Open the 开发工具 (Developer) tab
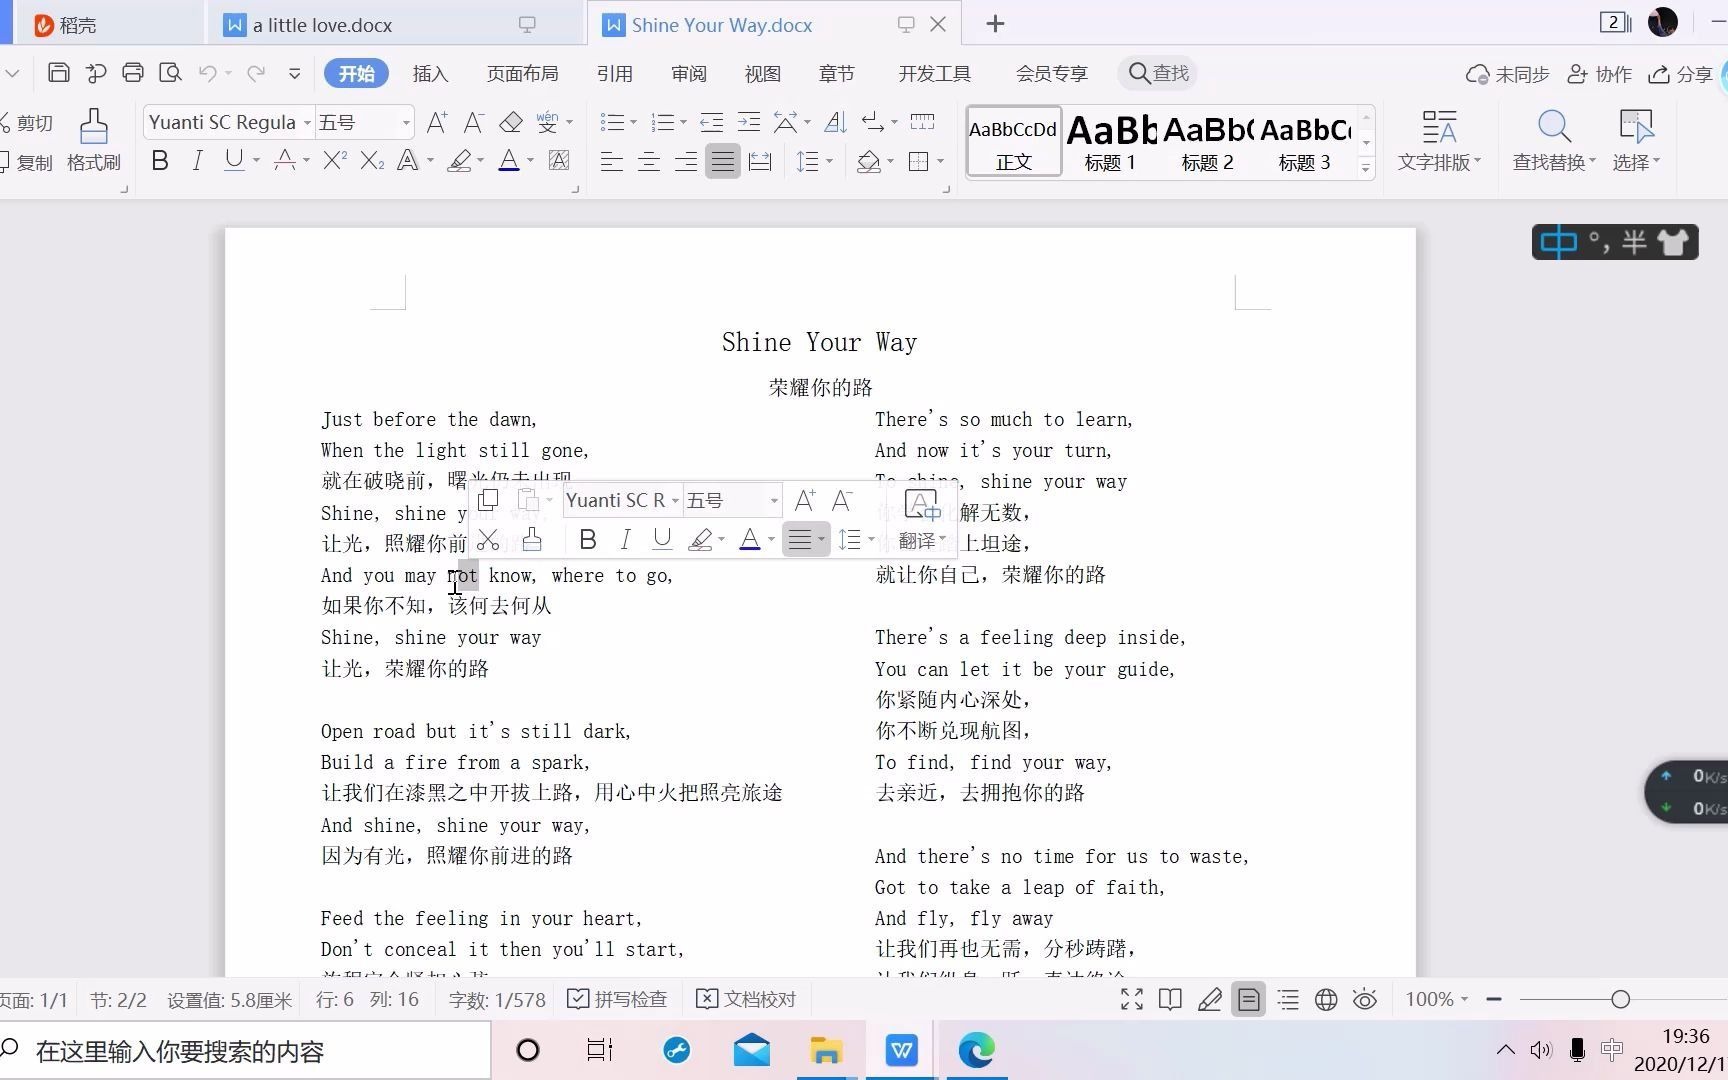This screenshot has width=1728, height=1080. [x=934, y=73]
